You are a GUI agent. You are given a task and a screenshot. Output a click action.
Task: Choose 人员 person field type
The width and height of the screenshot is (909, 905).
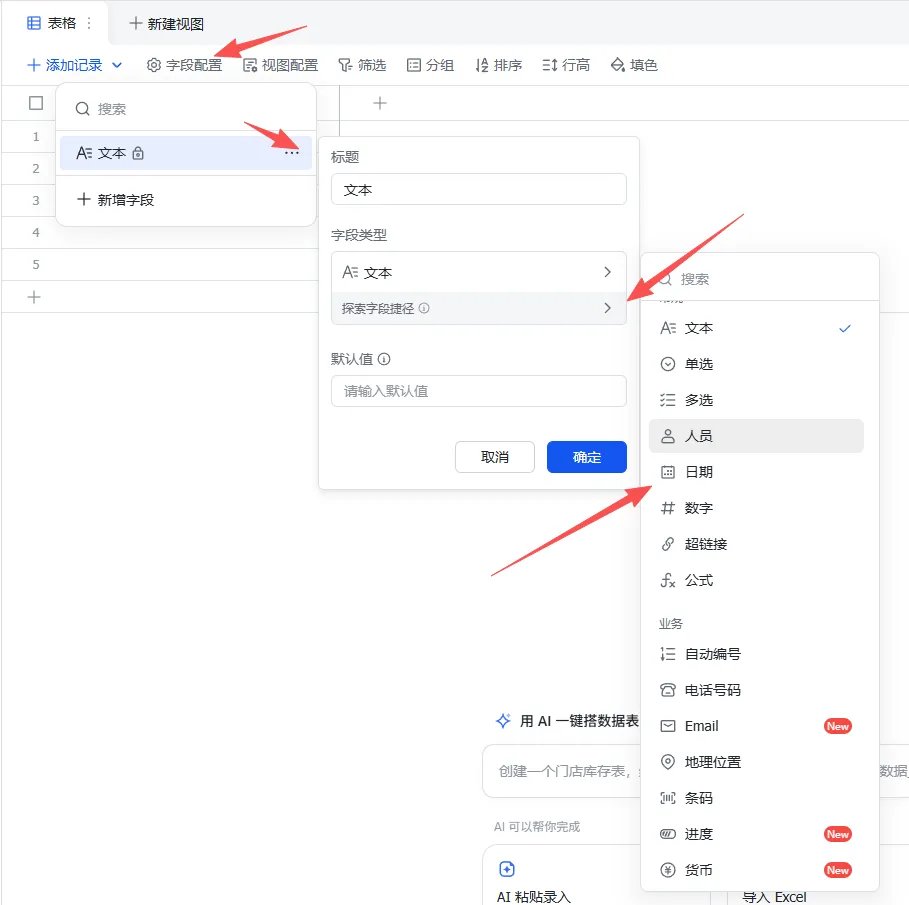click(x=756, y=436)
